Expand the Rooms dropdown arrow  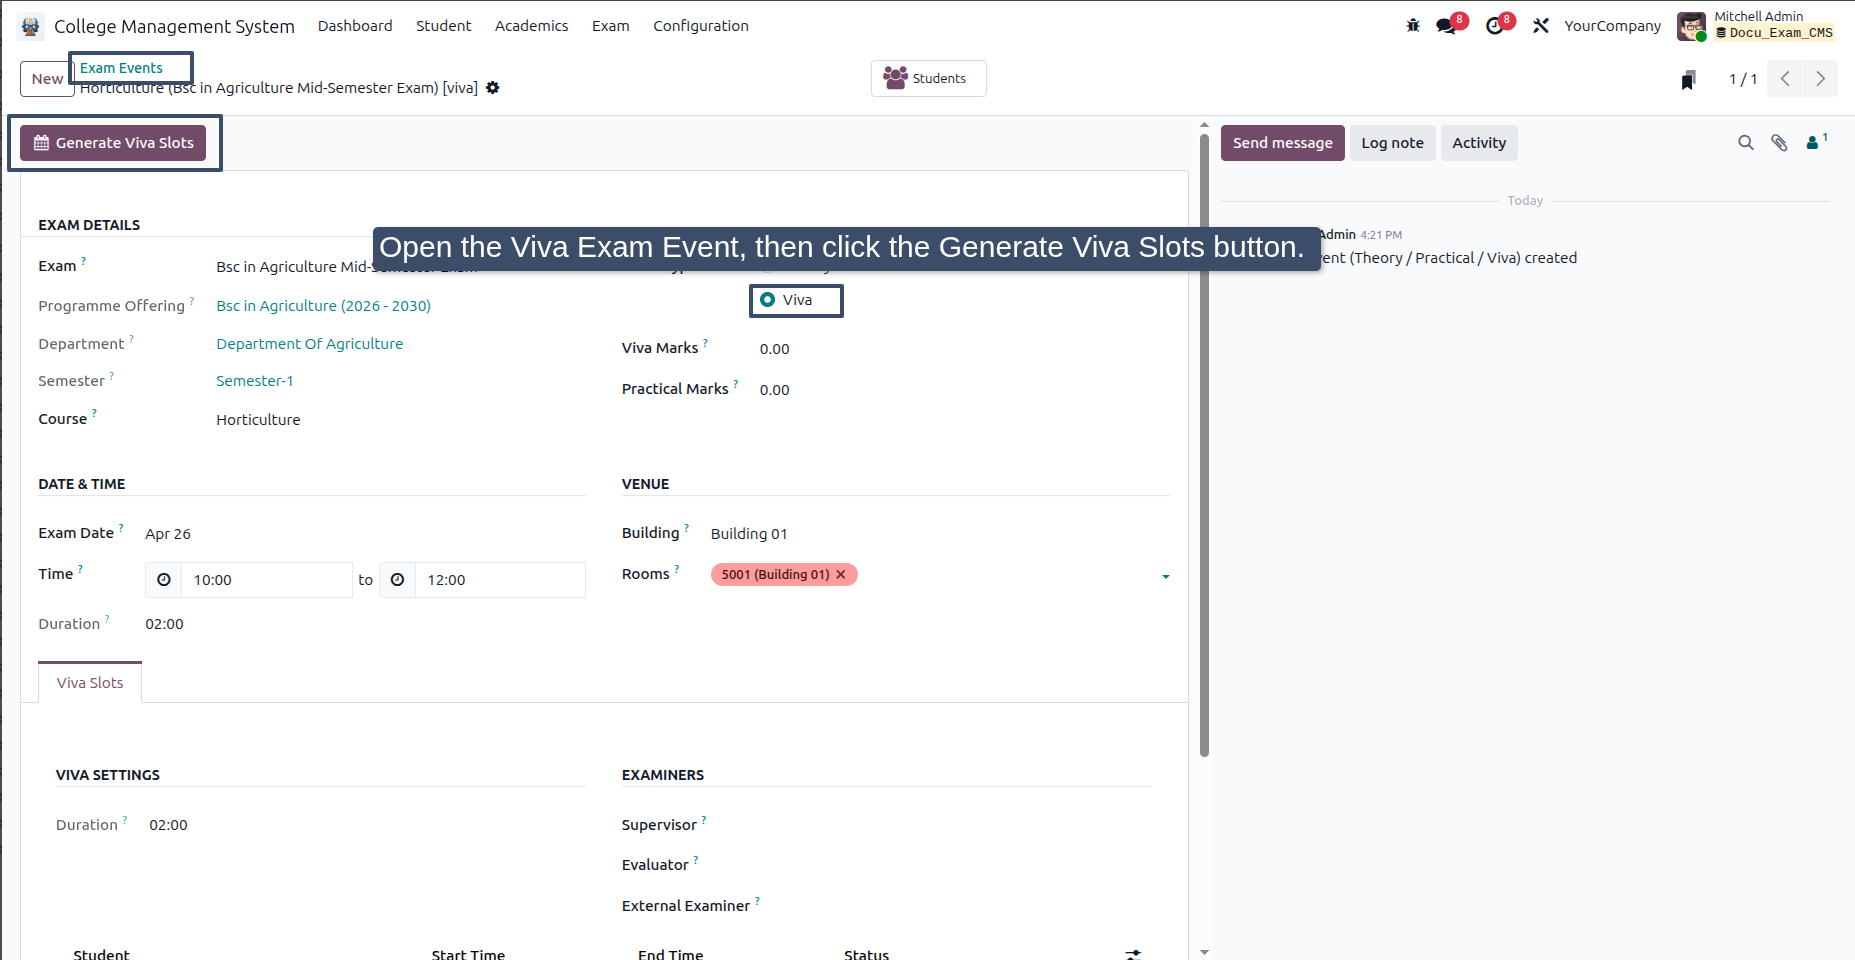(x=1165, y=577)
